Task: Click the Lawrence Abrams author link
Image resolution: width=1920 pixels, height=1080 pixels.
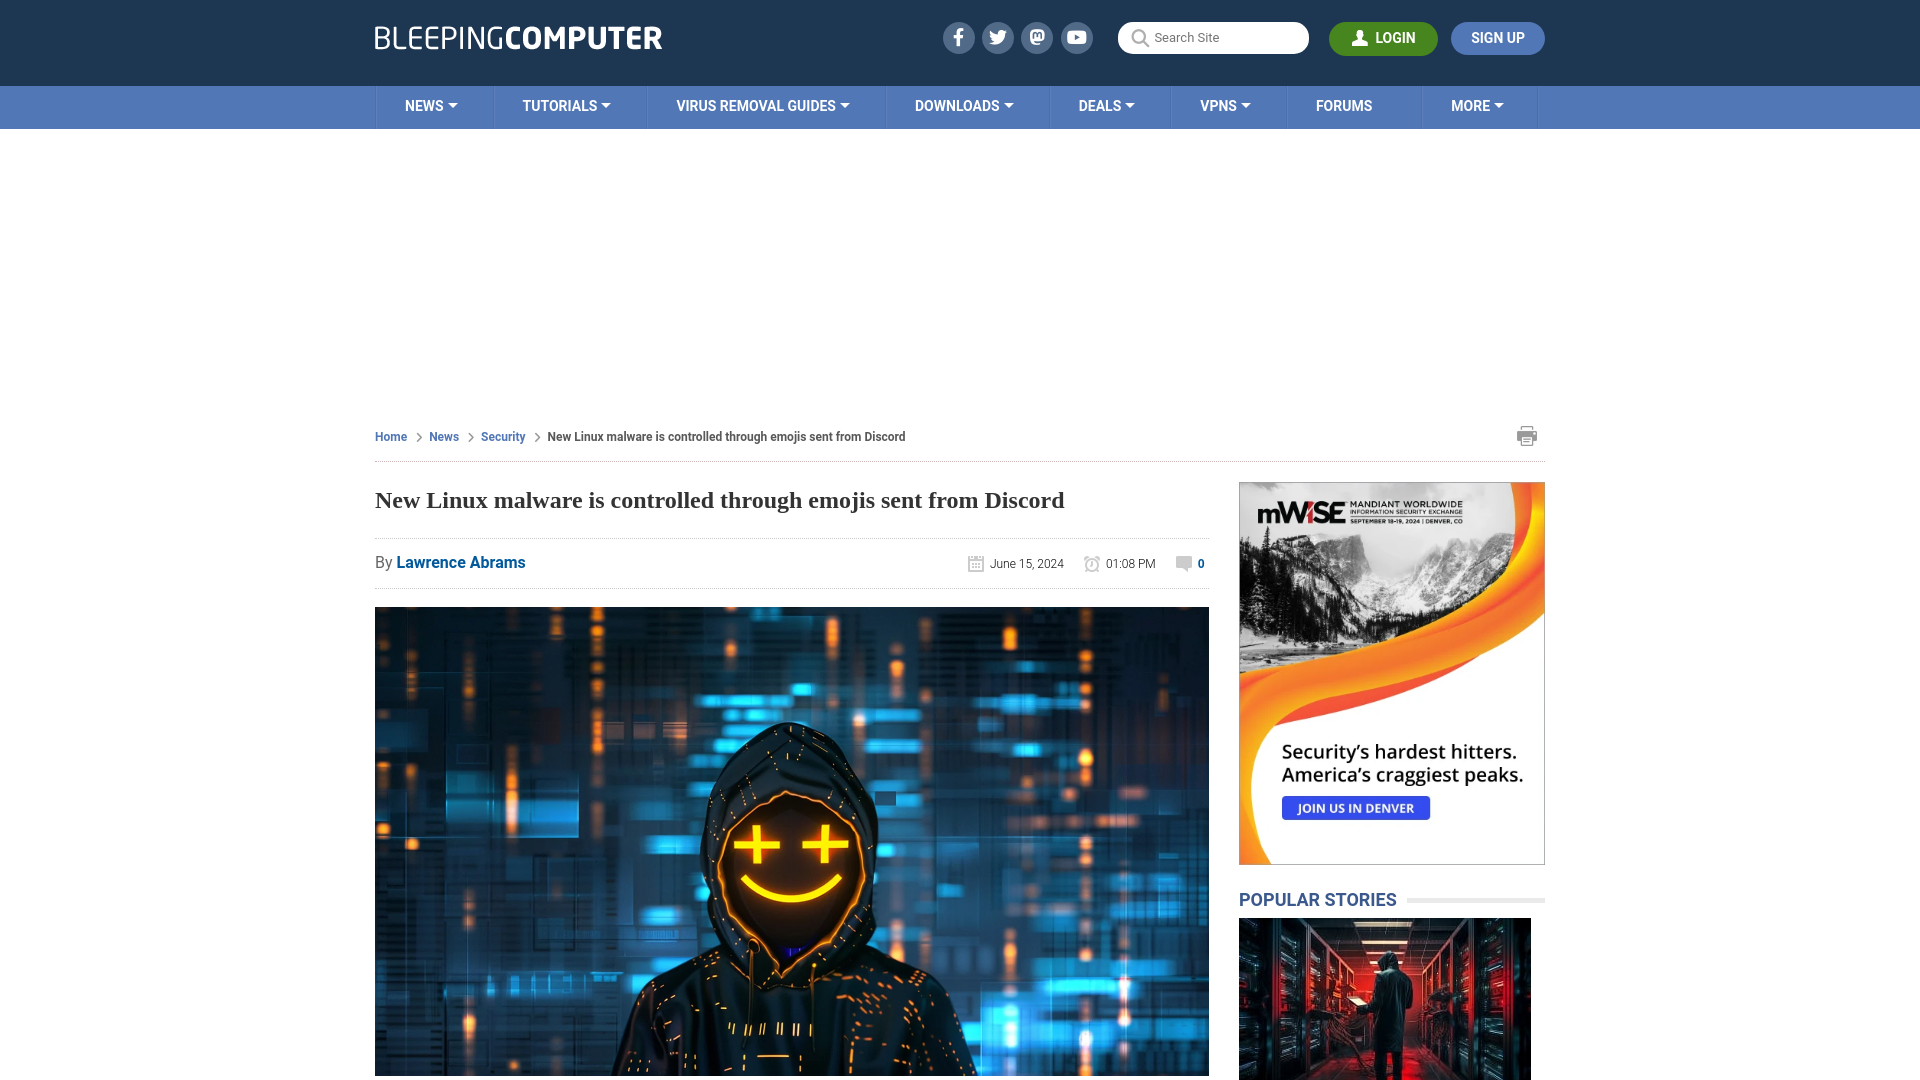Action: 460,562
